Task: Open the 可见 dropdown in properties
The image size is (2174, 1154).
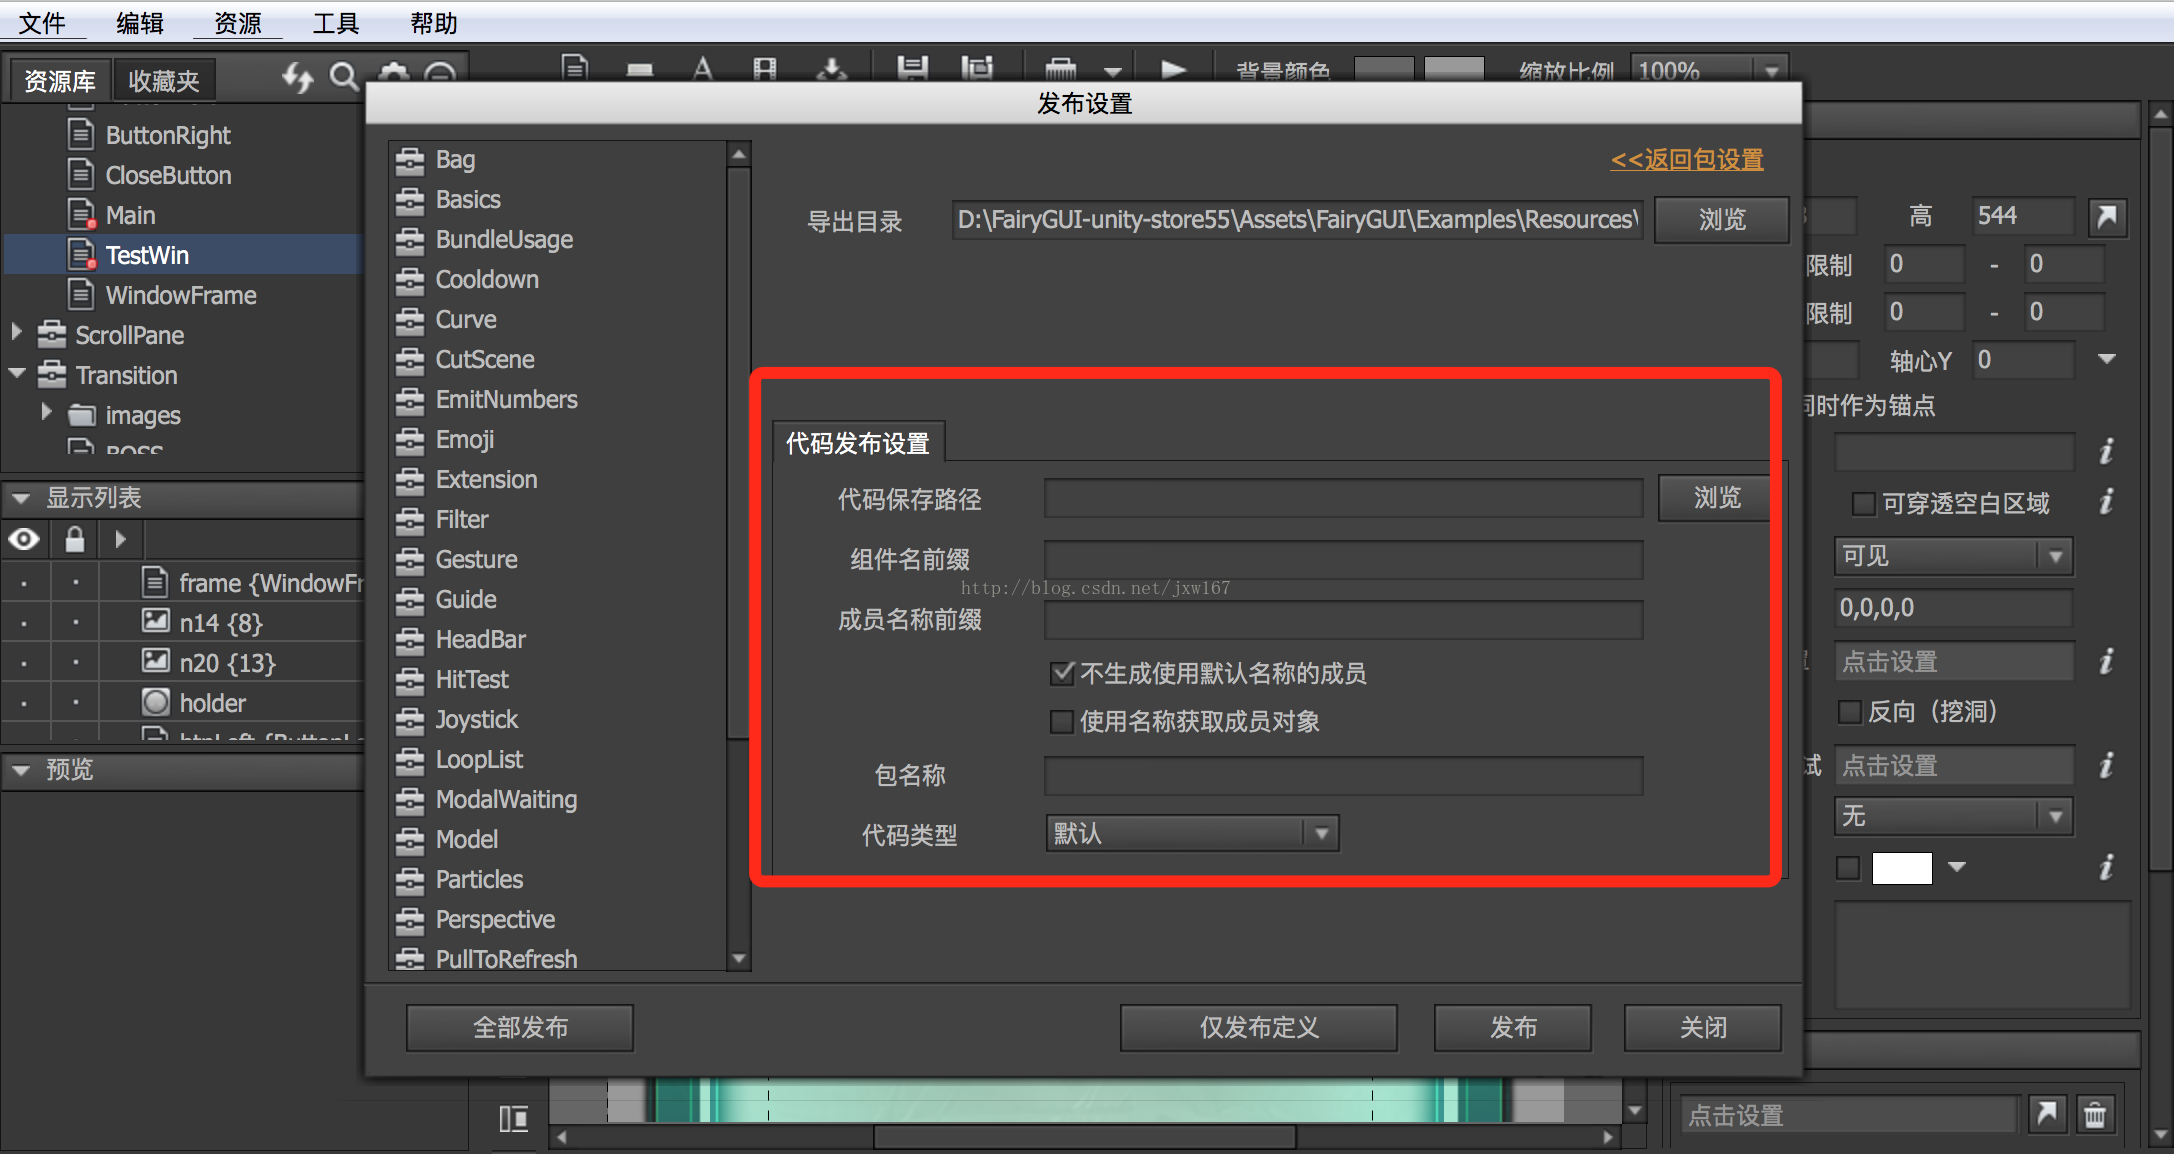Action: click(x=1952, y=556)
